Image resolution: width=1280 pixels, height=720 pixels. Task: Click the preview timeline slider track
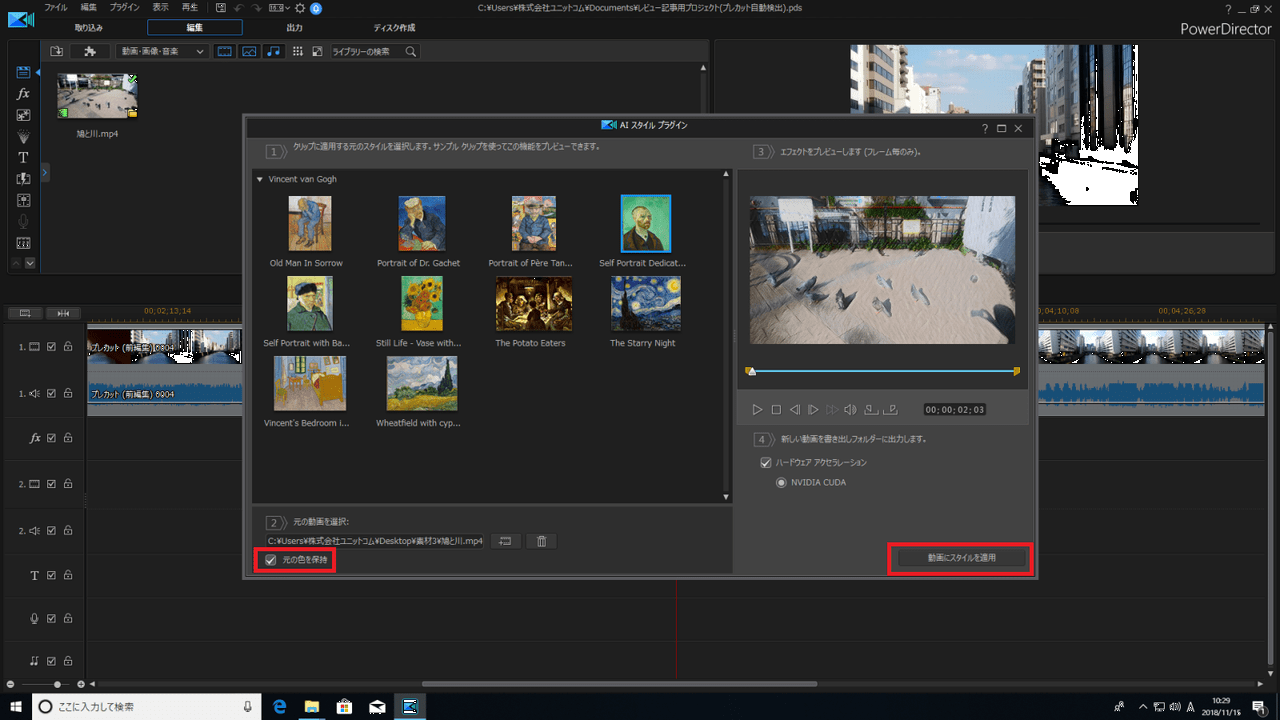(883, 371)
